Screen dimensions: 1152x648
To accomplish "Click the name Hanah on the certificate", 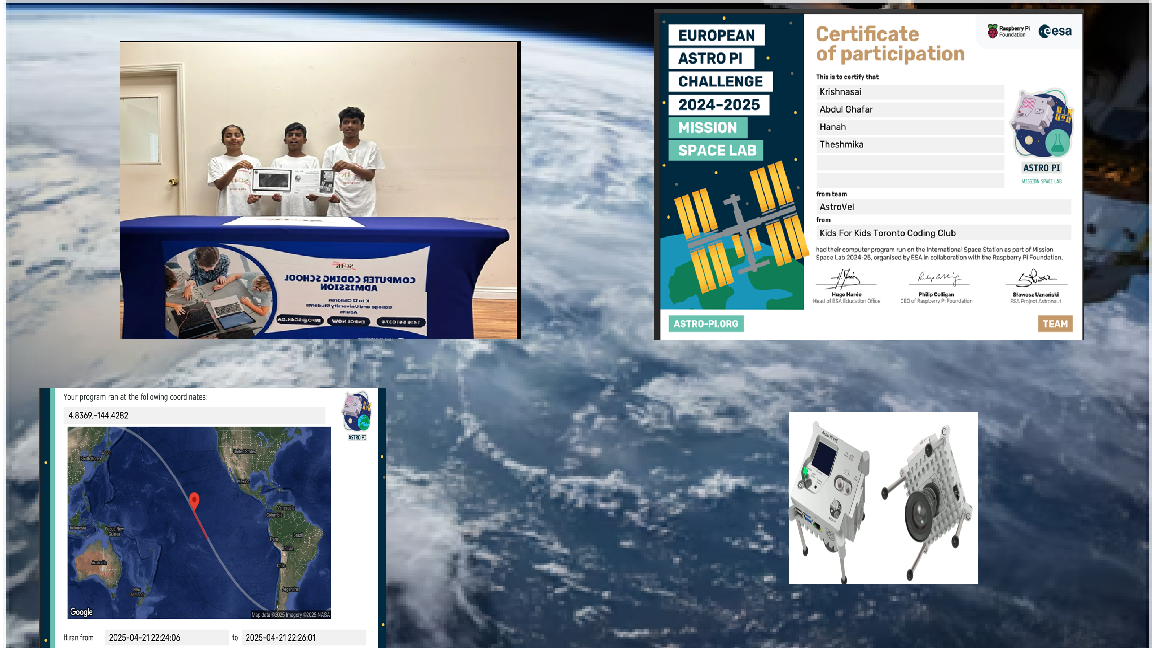I will click(832, 127).
